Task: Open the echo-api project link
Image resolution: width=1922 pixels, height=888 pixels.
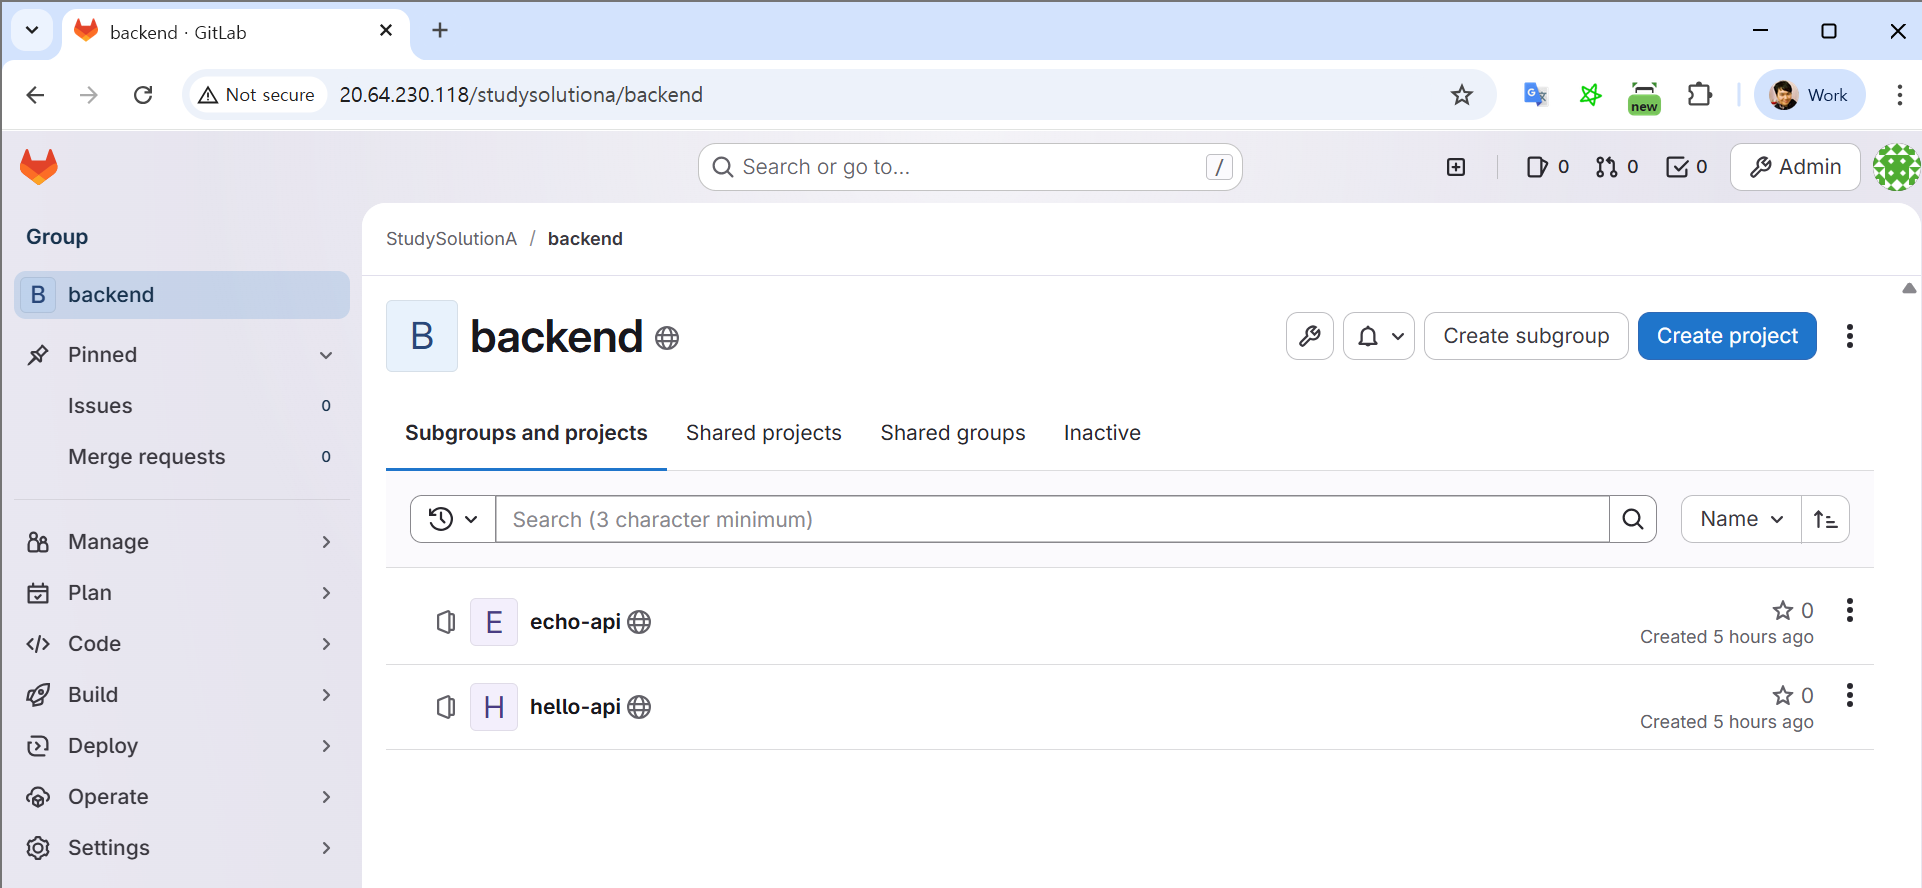Action: click(x=575, y=622)
